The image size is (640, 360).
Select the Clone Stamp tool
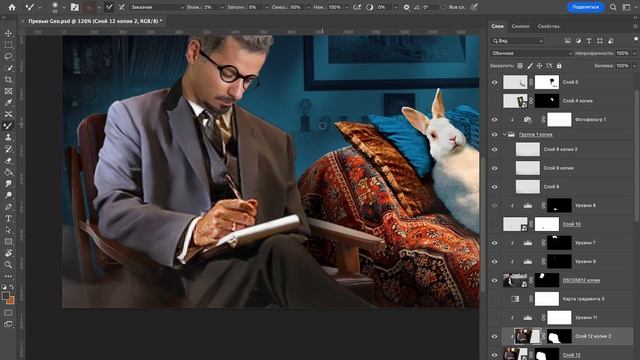(8, 137)
